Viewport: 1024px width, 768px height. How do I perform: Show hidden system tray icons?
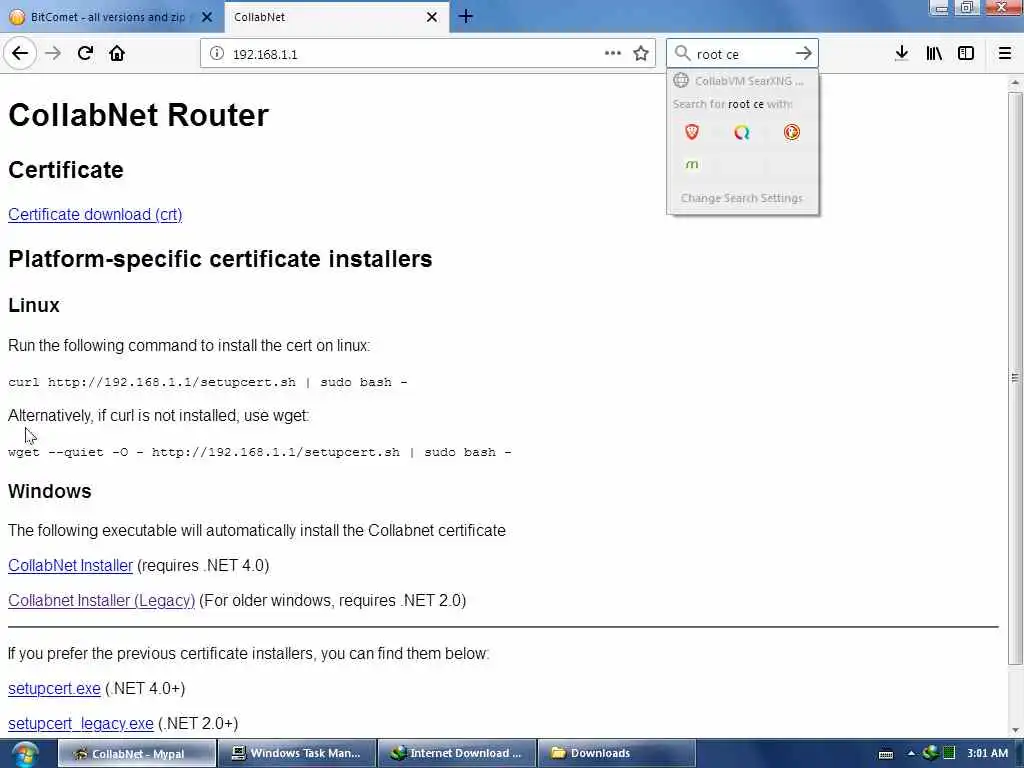coord(911,754)
